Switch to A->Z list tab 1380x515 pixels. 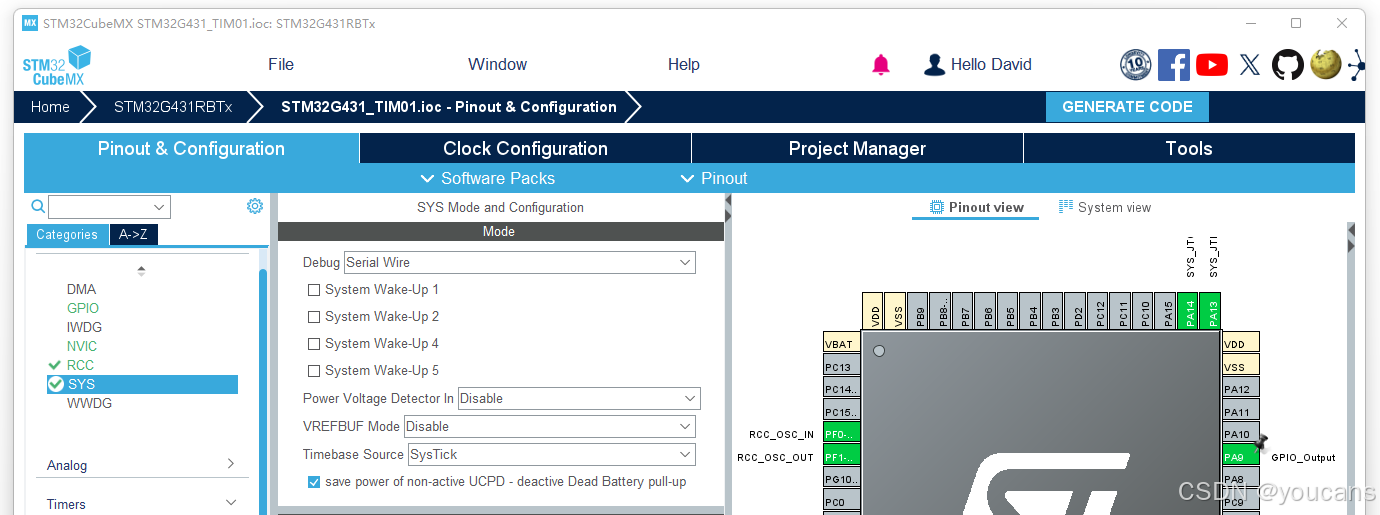133,235
